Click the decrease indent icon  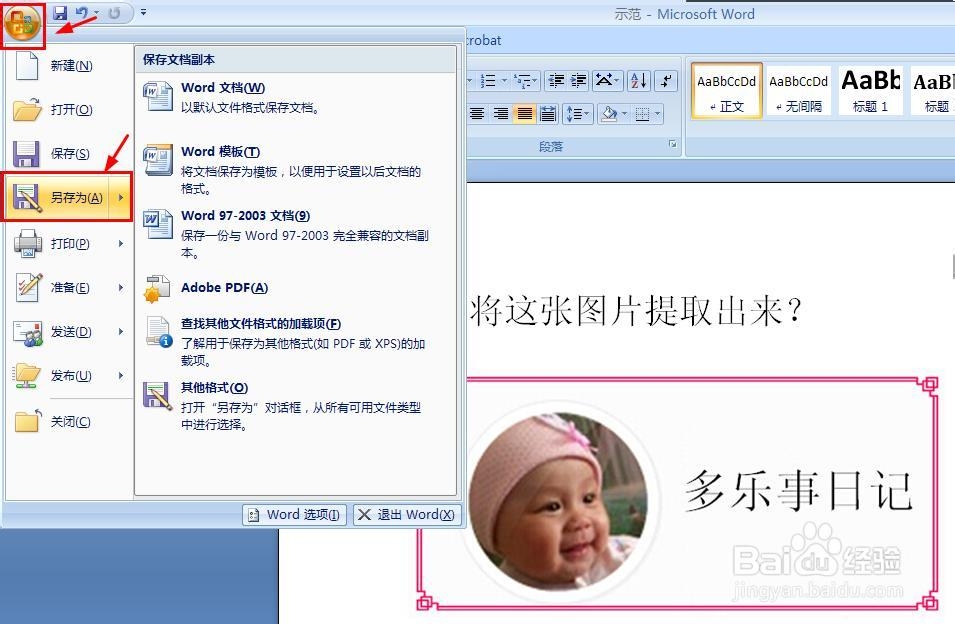(556, 80)
